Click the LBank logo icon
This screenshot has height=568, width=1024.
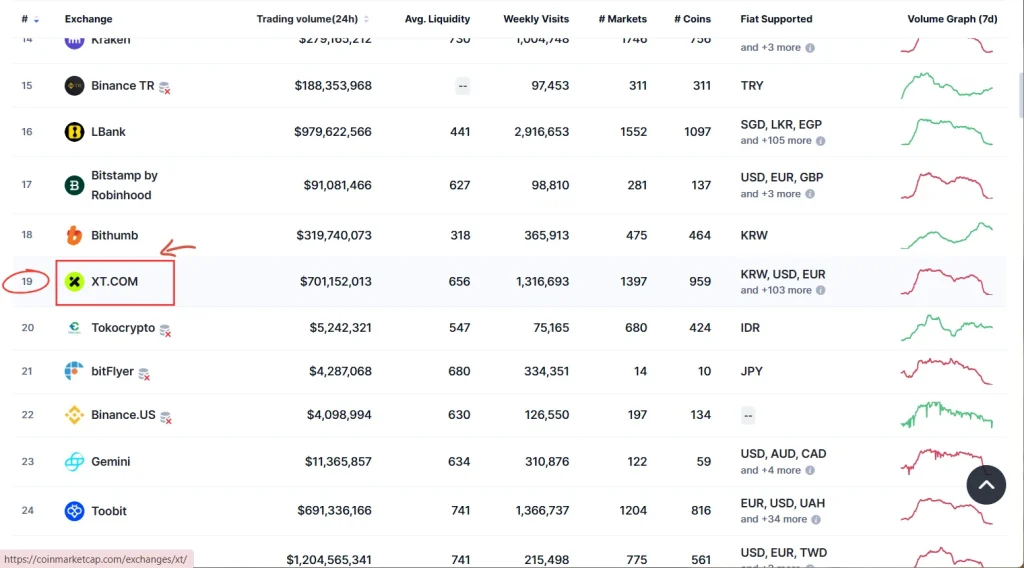tap(74, 132)
